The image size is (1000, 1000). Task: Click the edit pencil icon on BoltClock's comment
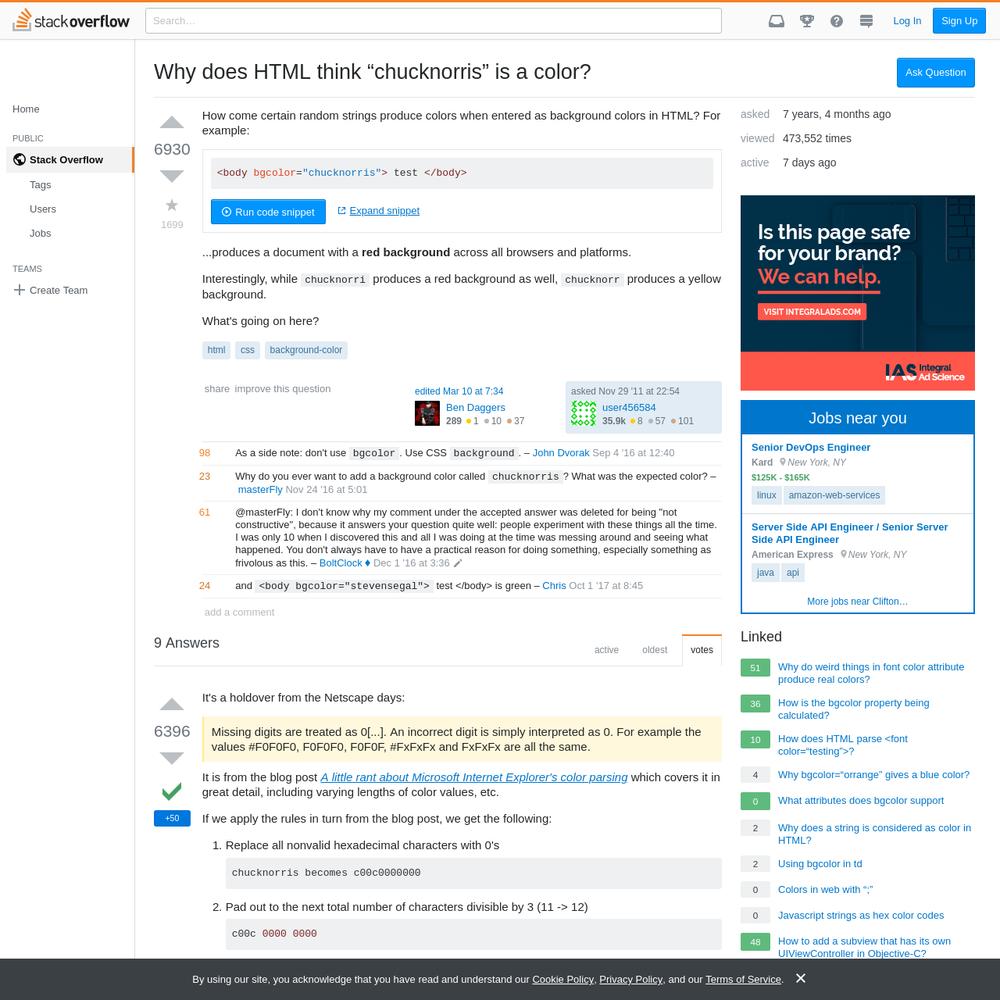coord(457,563)
